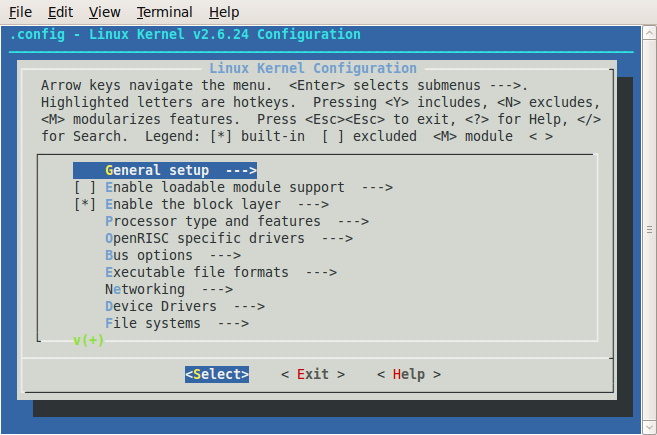Click the <Select> button

(x=217, y=374)
